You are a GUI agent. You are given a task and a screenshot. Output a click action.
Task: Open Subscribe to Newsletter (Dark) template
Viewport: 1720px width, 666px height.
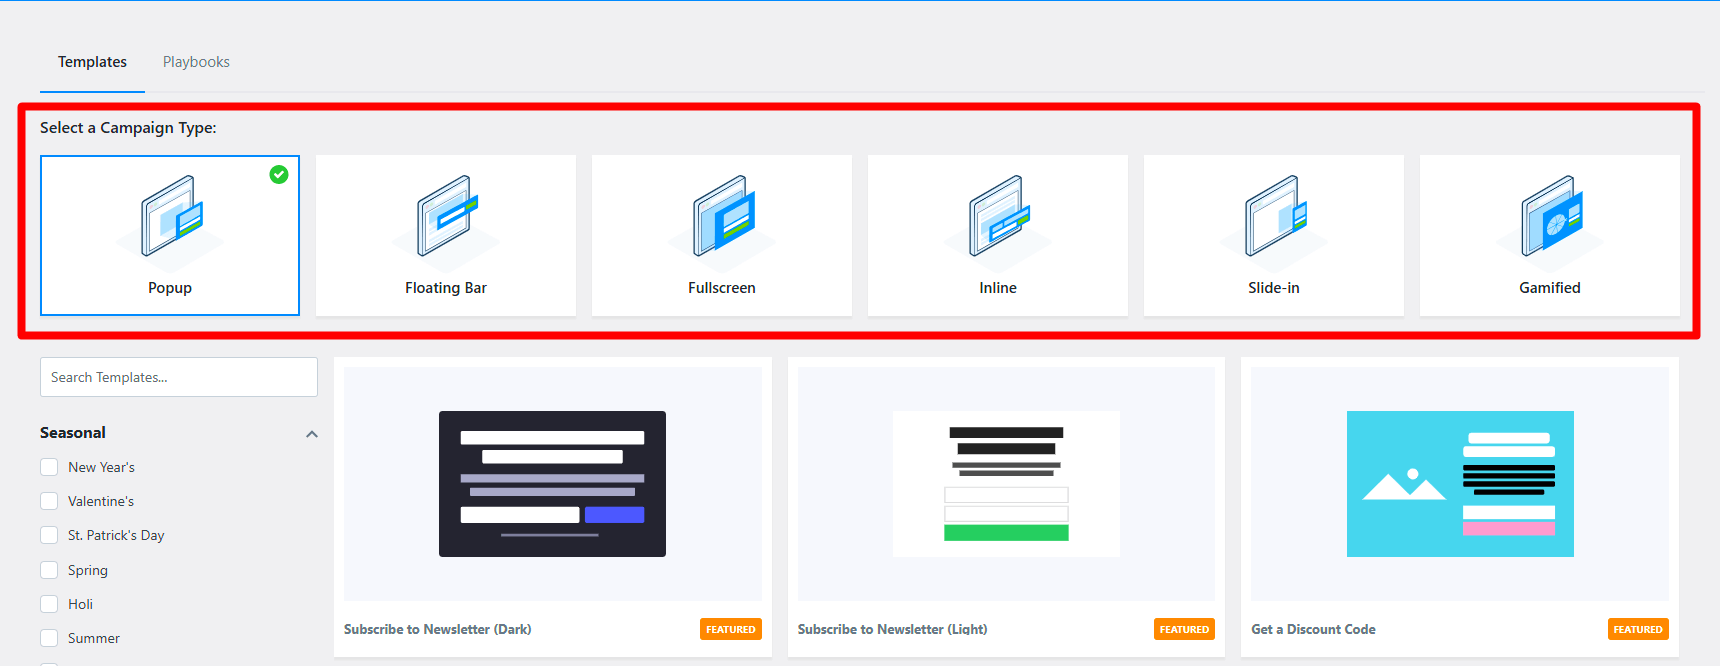[552, 484]
